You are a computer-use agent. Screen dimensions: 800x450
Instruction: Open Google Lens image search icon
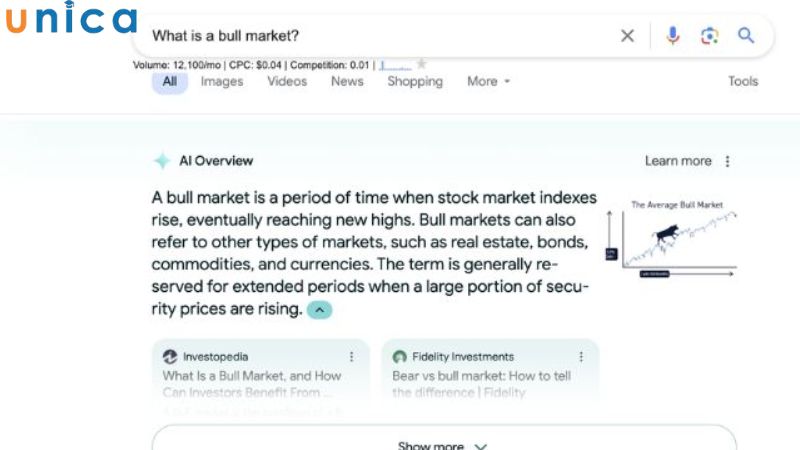[709, 36]
